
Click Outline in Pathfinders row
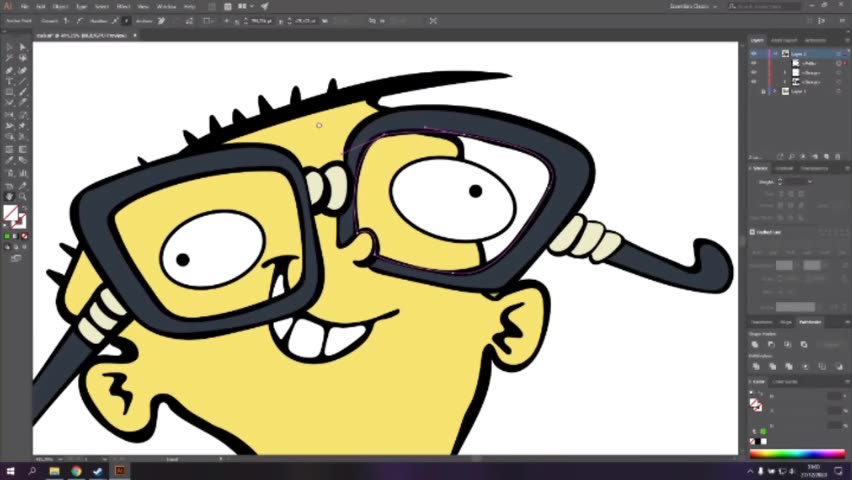click(822, 366)
